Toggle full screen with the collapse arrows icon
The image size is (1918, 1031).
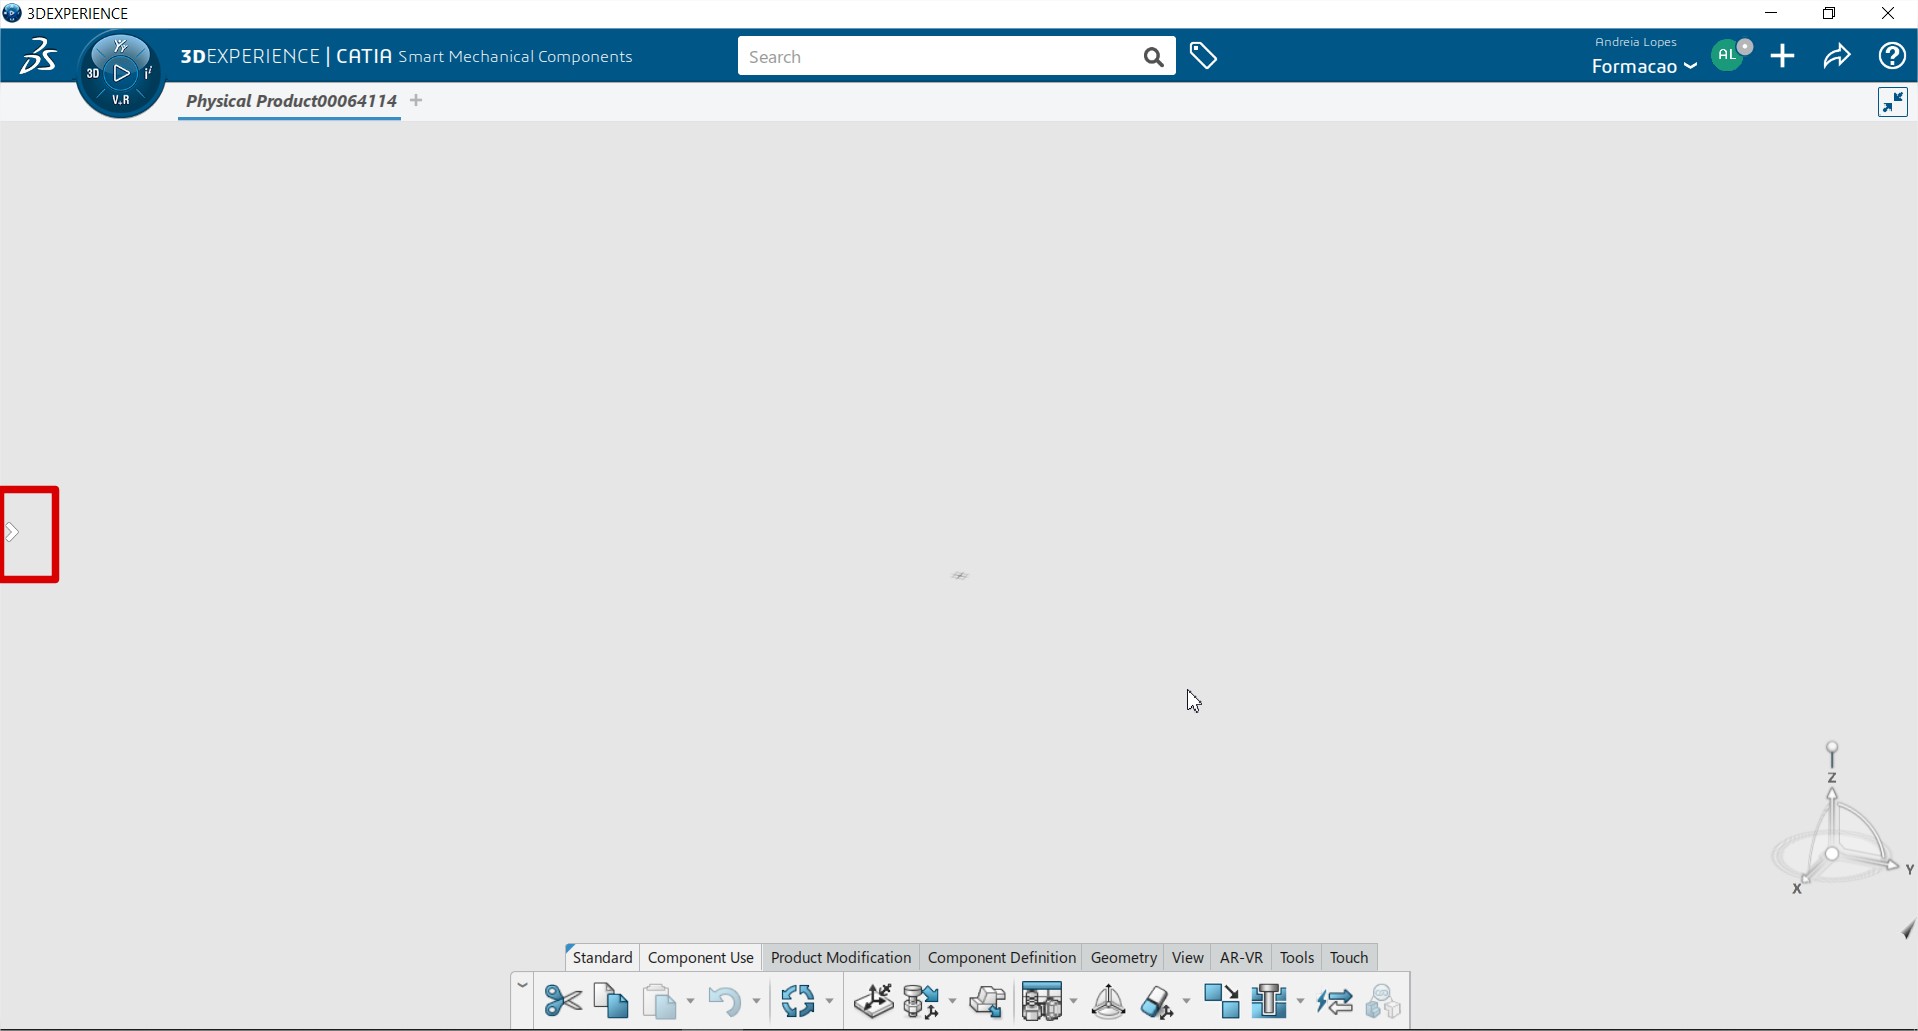click(x=1892, y=102)
